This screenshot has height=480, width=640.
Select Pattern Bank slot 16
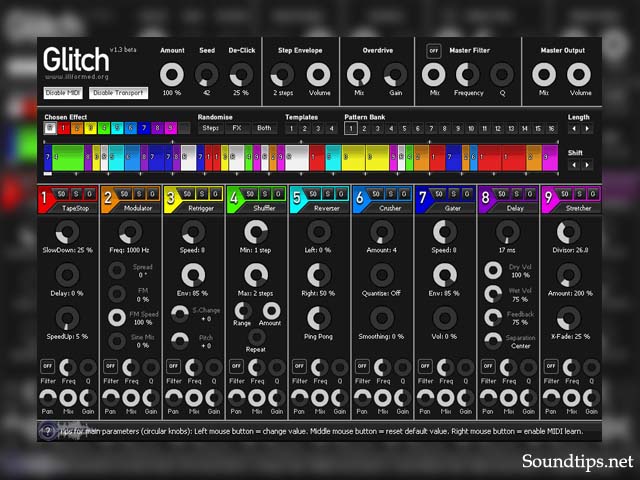(x=551, y=129)
